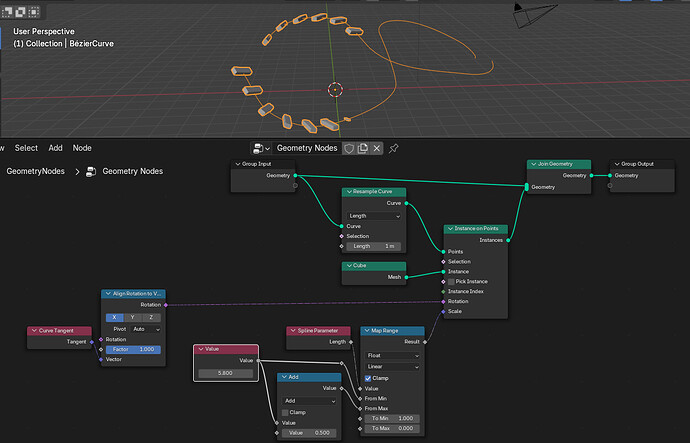The image size is (690, 443).
Task: Click the duplicate node tree icon
Action: tap(363, 148)
